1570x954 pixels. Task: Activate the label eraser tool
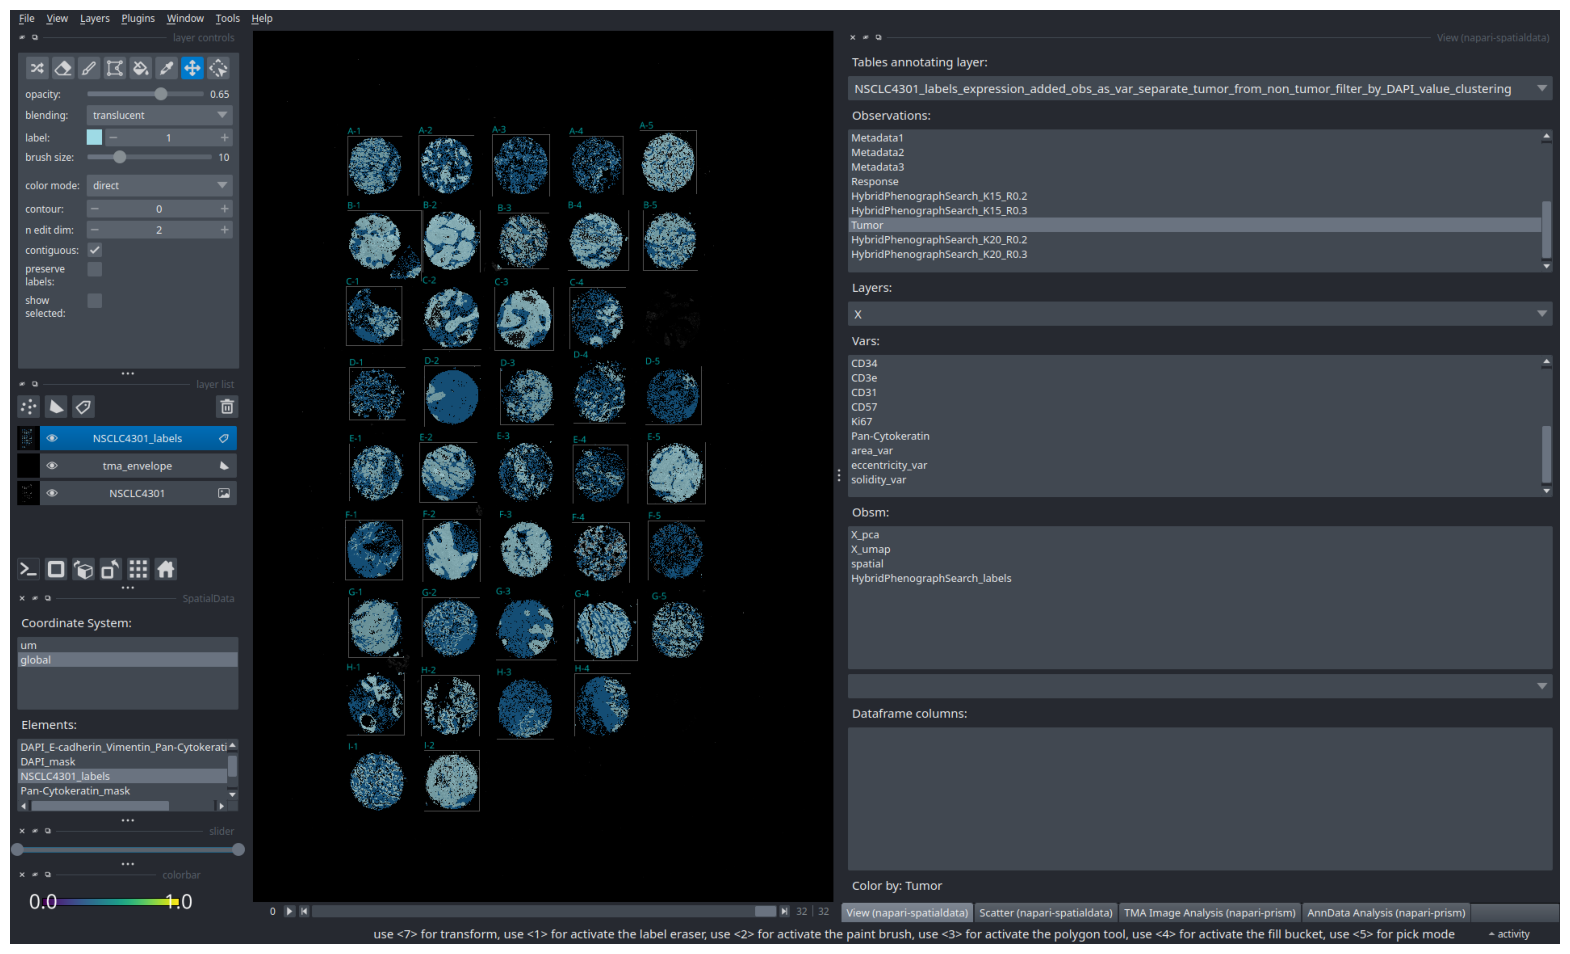63,68
